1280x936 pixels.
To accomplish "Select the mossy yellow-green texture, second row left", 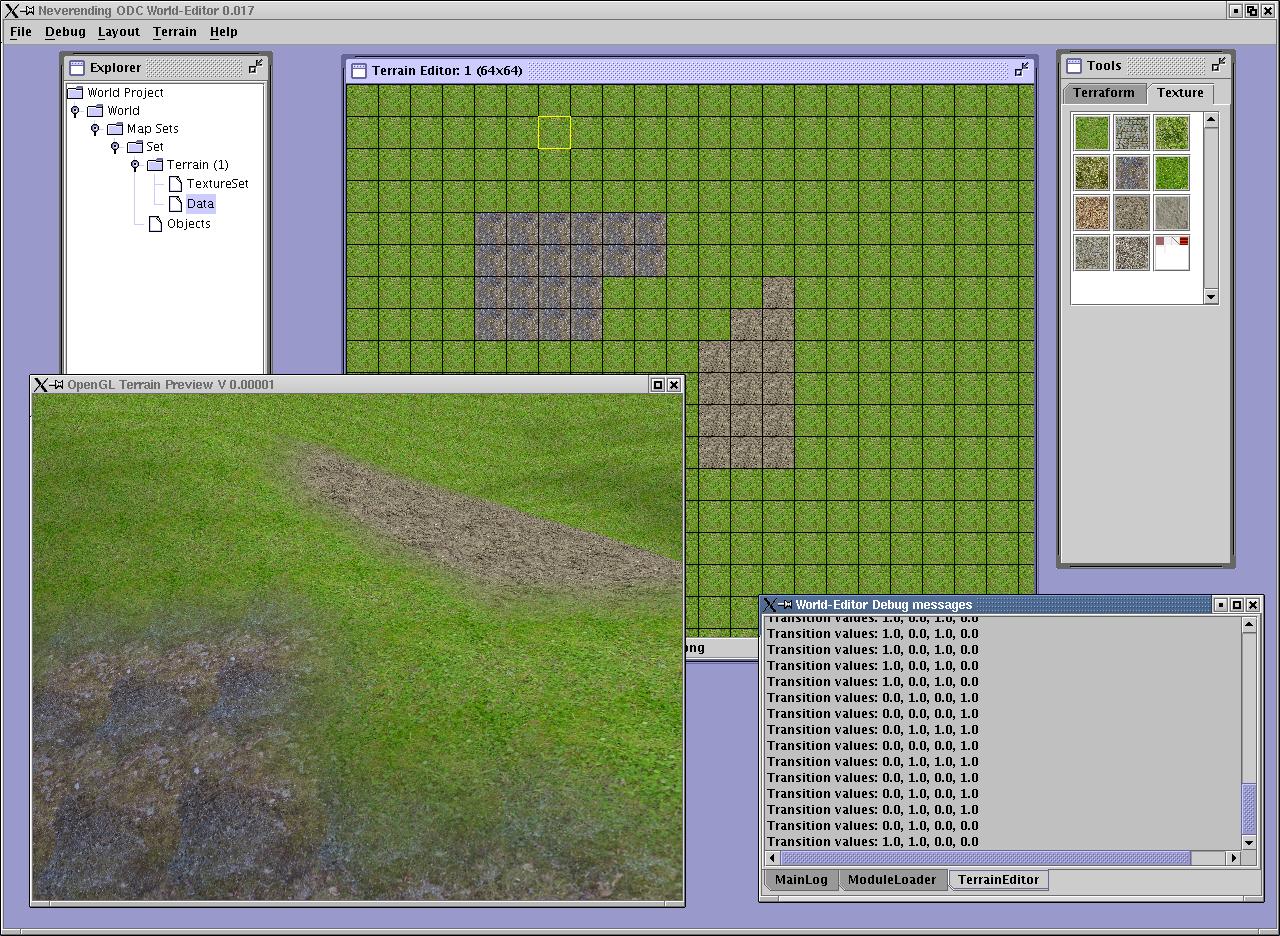I will pyautogui.click(x=1092, y=172).
